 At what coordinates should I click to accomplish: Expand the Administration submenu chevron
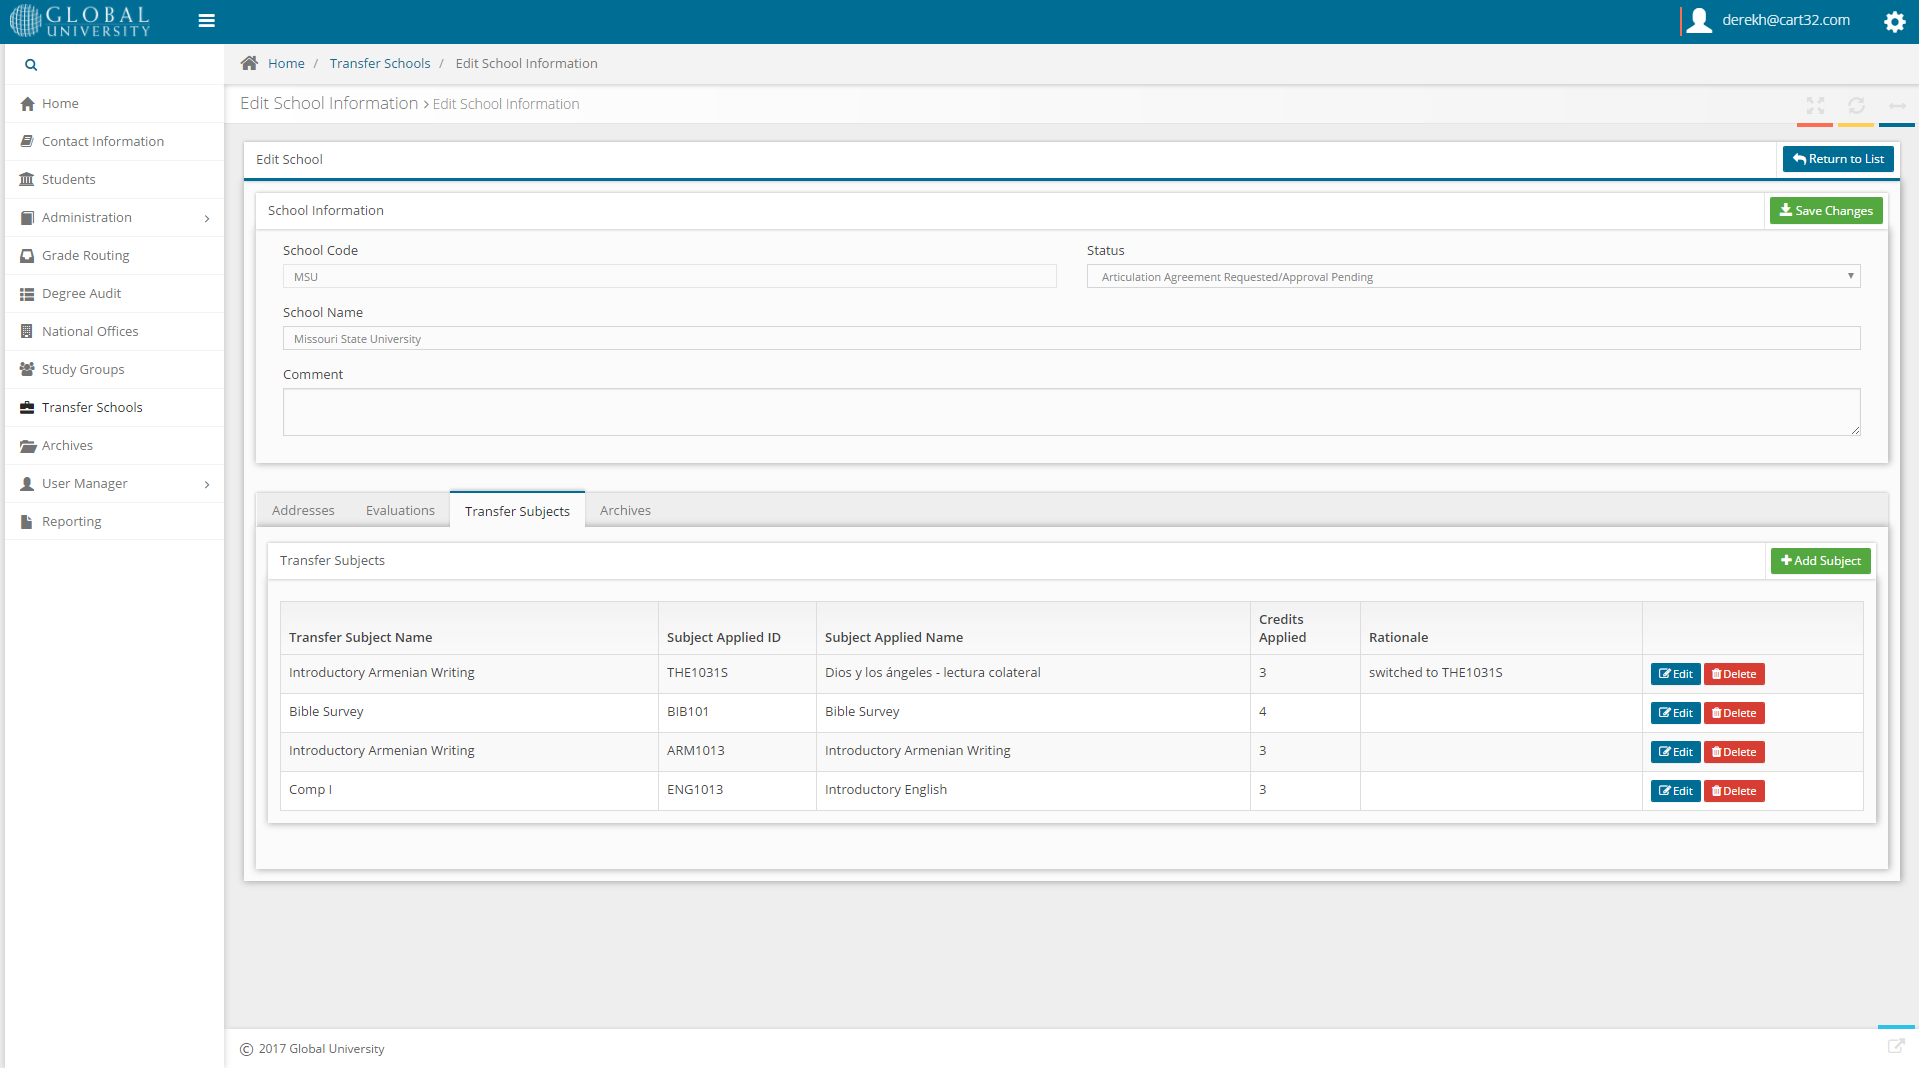coord(207,218)
